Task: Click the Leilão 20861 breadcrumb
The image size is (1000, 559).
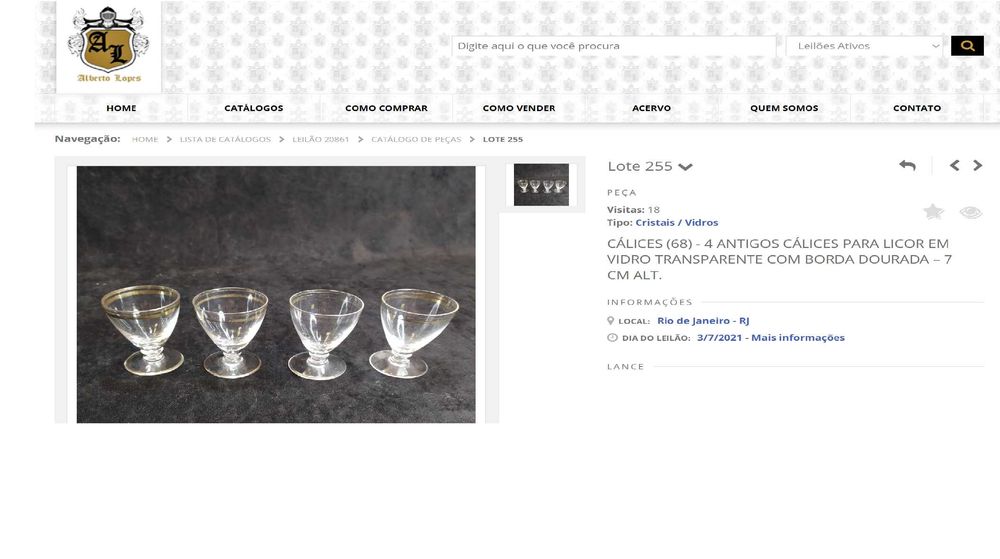Action: click(x=321, y=139)
